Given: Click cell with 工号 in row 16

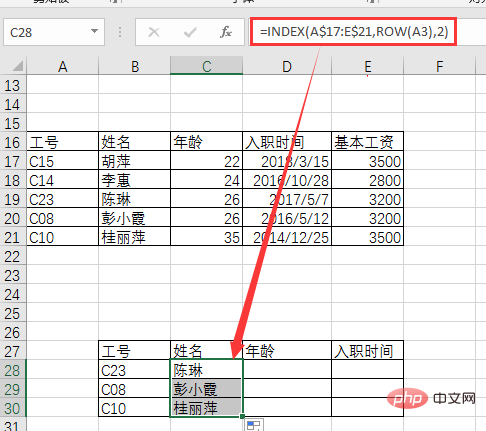Looking at the screenshot, I should [x=63, y=142].
